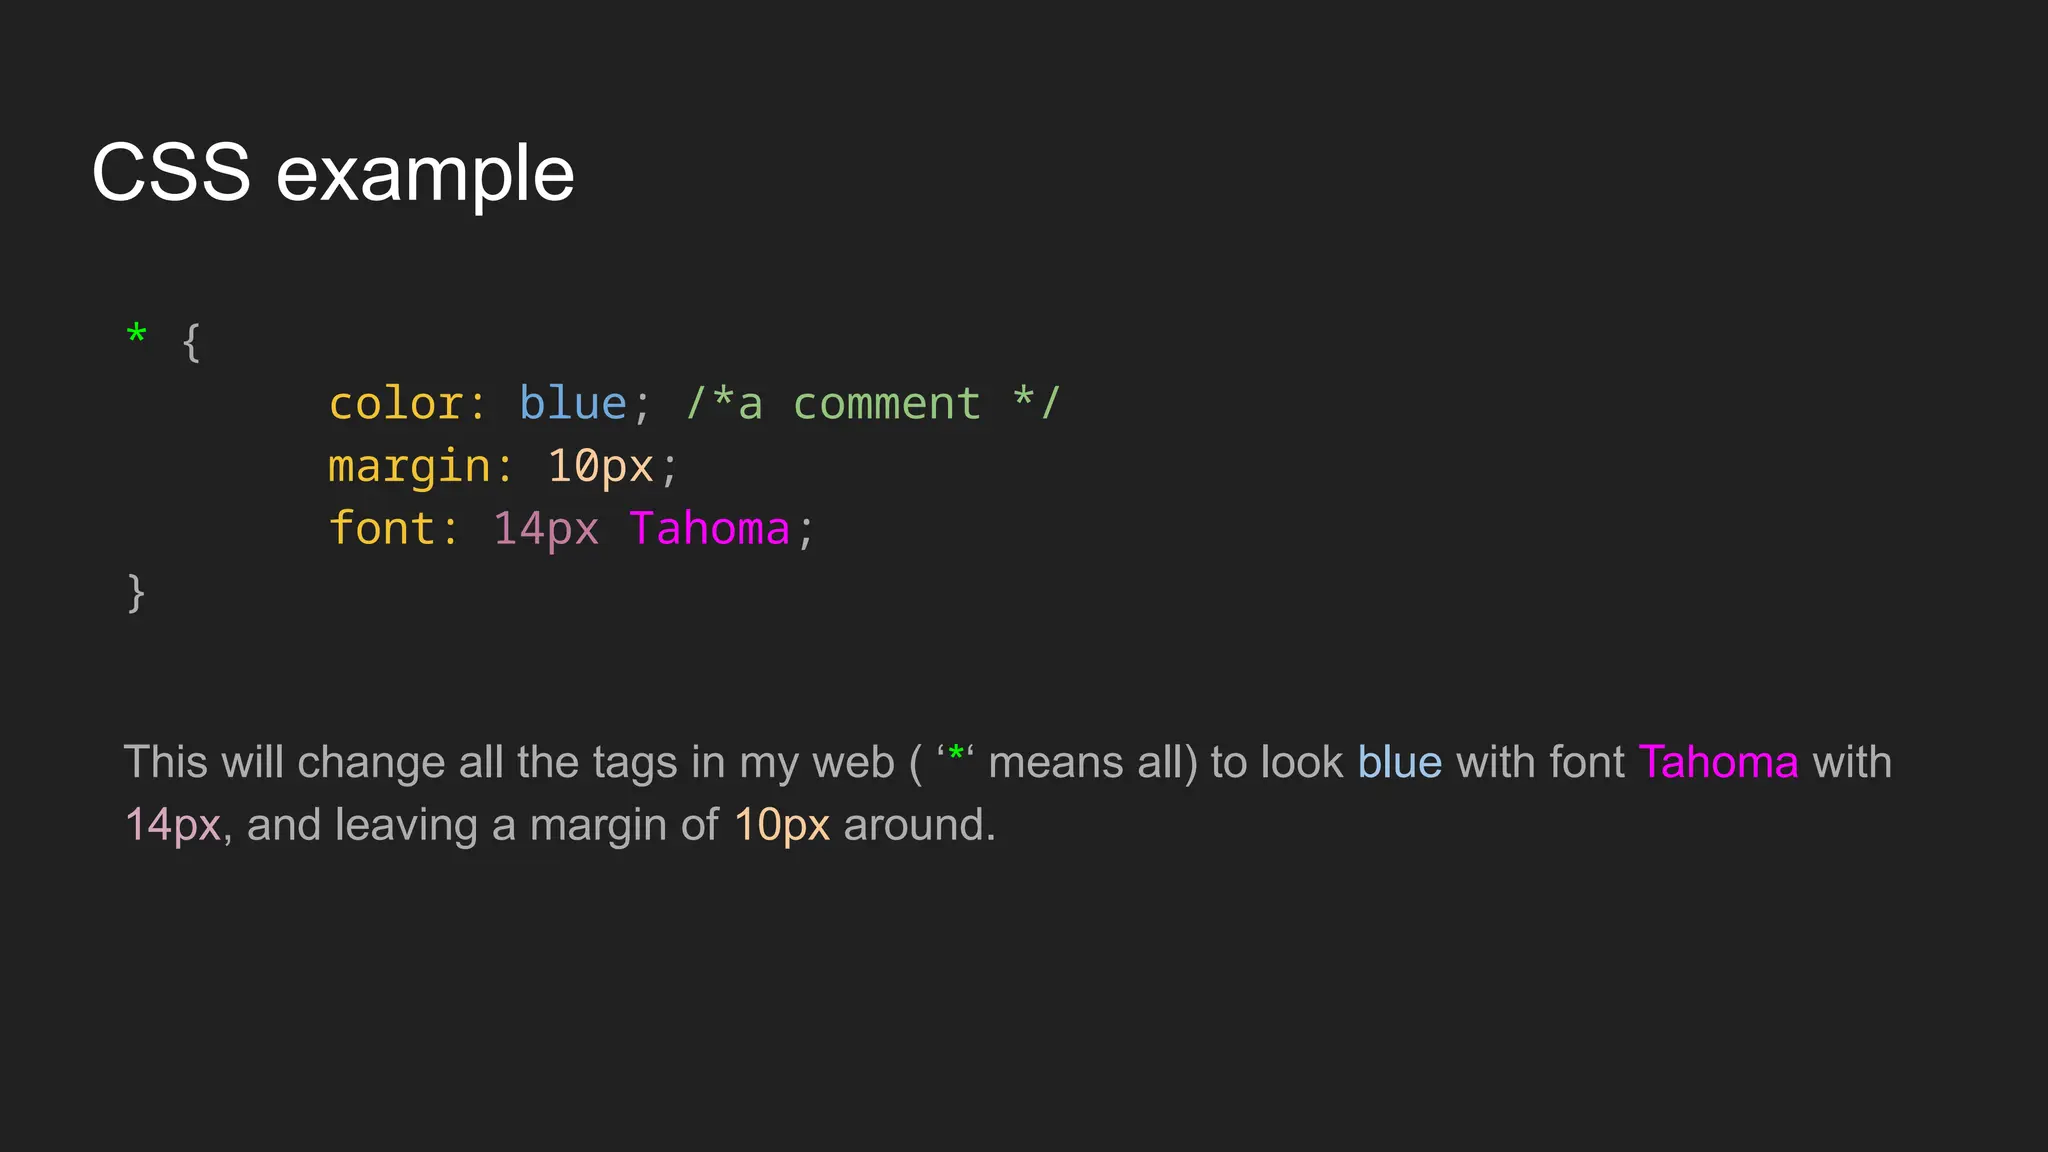This screenshot has width=2048, height=1152.
Task: Click 'Tahoma' in the description paragraph
Action: (x=1719, y=763)
